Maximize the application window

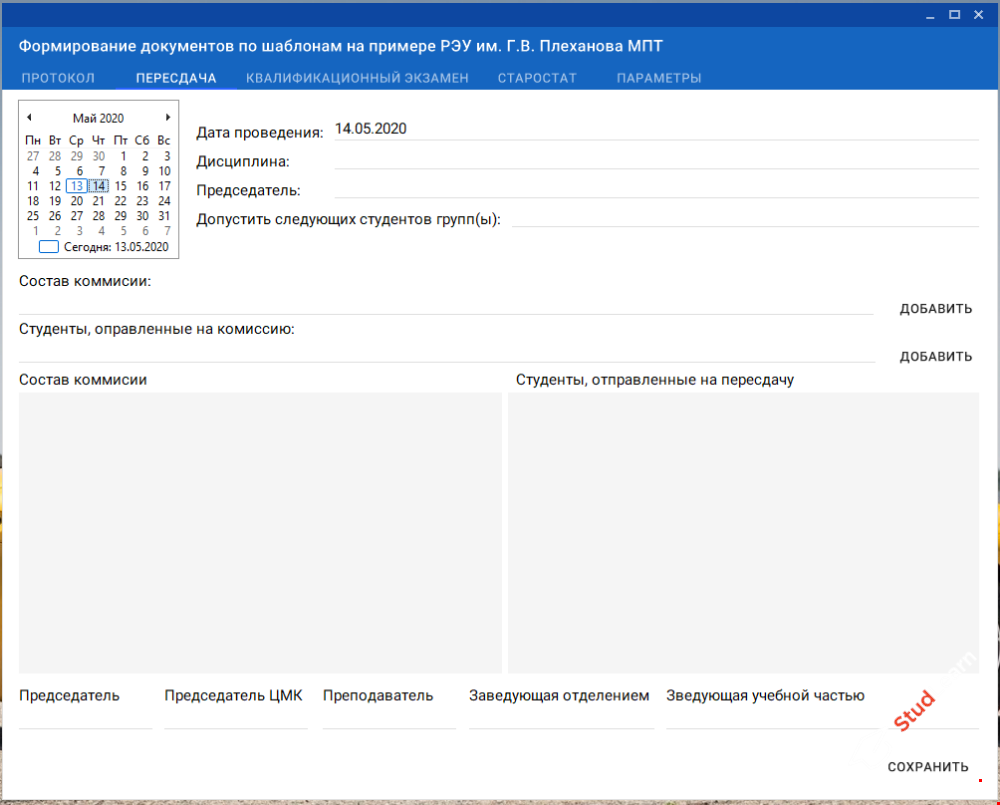point(954,14)
